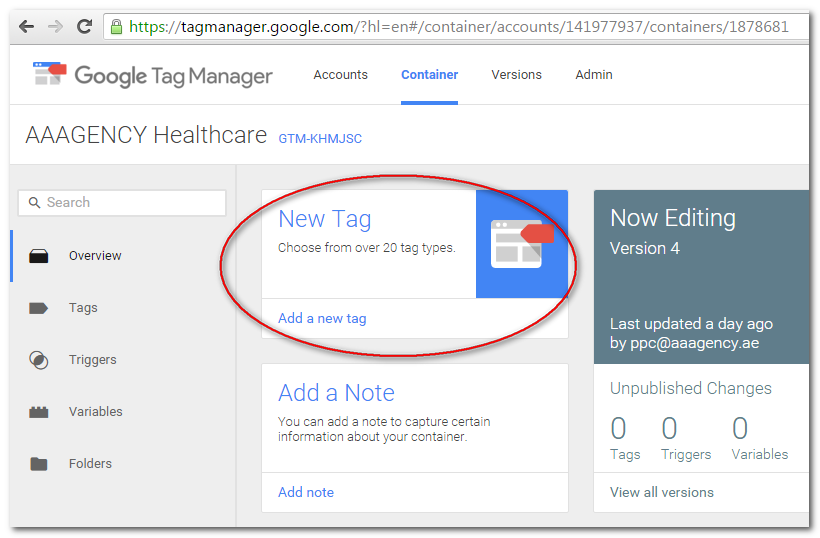The image size is (820, 538).
Task: Click the Folders icon in sidebar
Action: pos(39,464)
